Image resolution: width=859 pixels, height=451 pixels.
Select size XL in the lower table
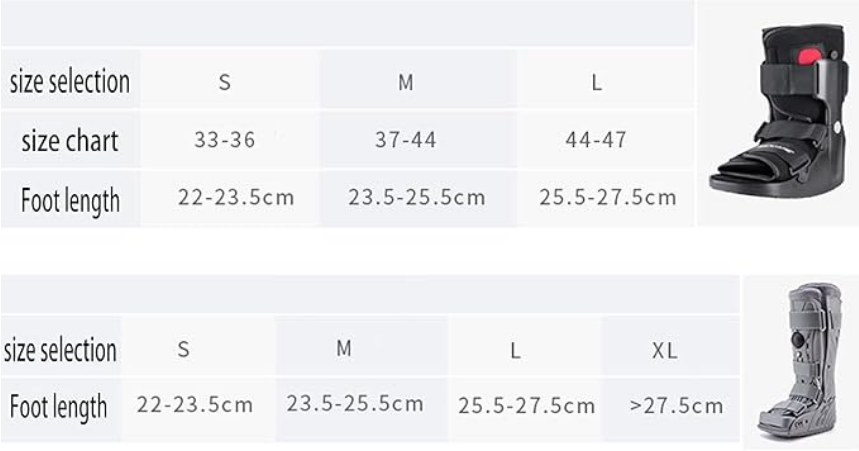(665, 351)
